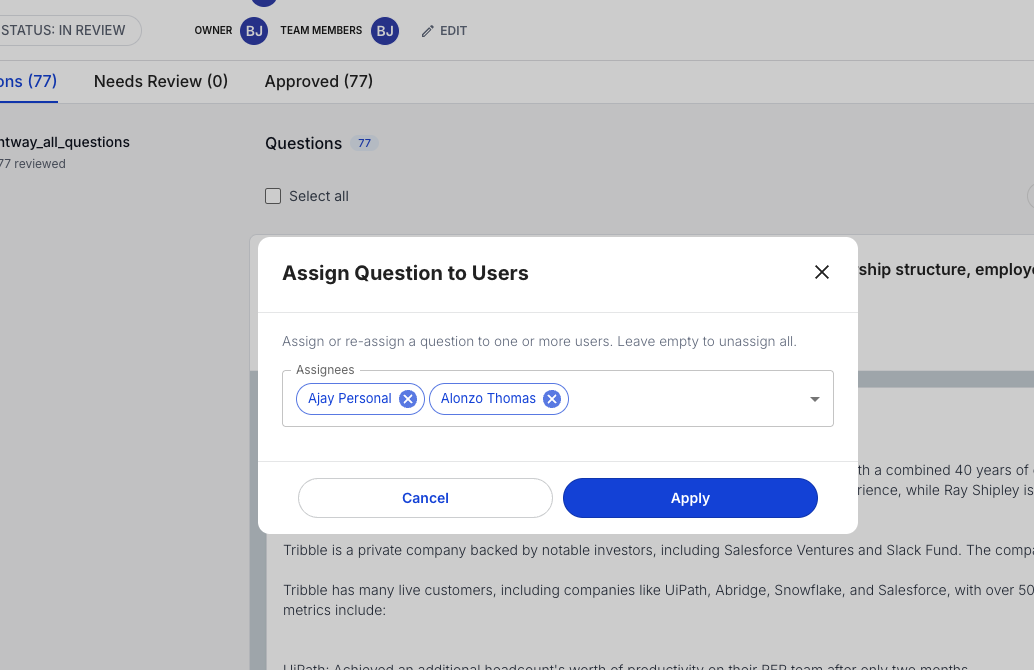
Task: Enable the Select all checkbox
Action: pos(273,196)
